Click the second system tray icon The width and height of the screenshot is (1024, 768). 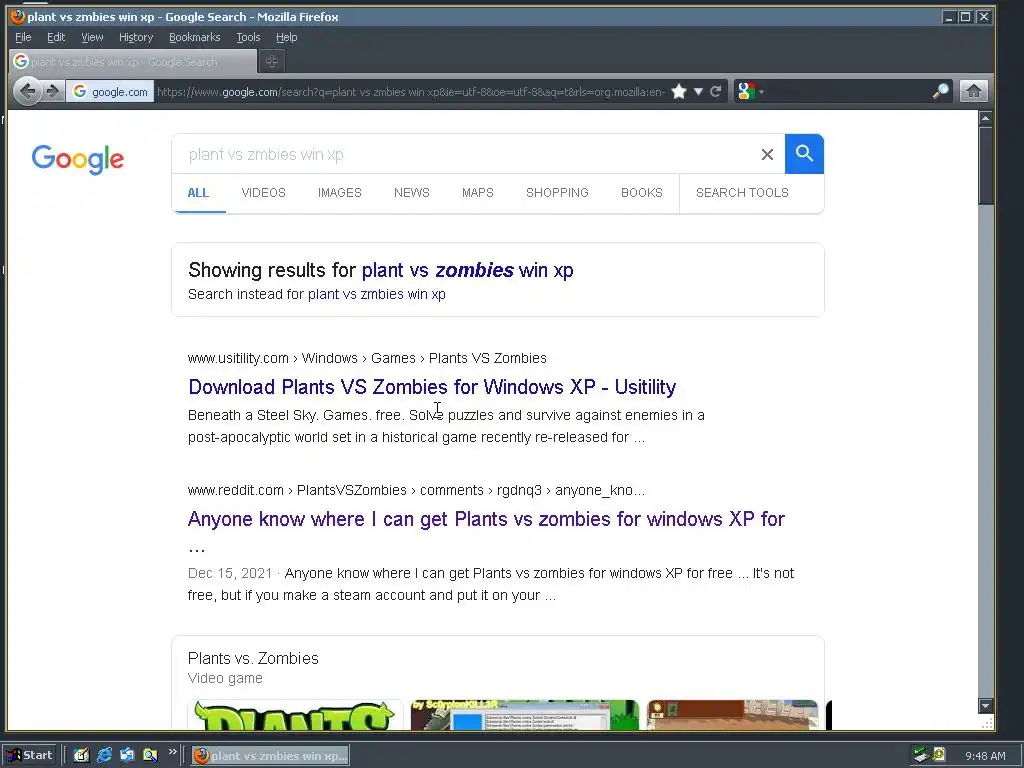point(938,755)
